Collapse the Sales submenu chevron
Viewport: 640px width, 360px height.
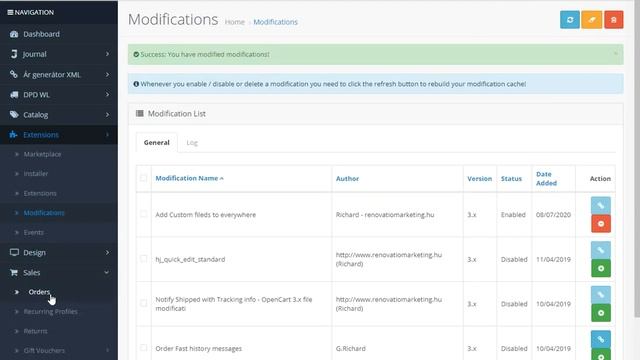coord(107,272)
